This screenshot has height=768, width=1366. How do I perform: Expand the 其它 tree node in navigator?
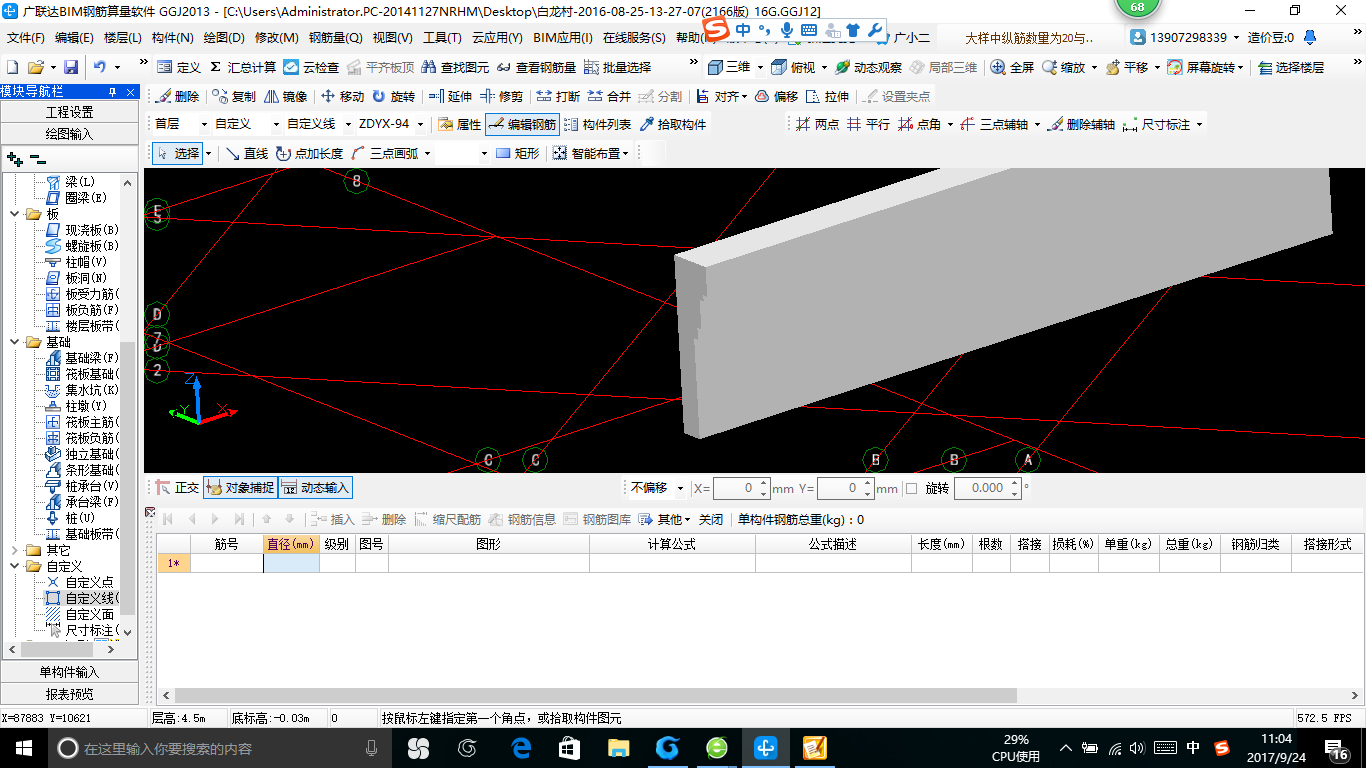coord(14,550)
